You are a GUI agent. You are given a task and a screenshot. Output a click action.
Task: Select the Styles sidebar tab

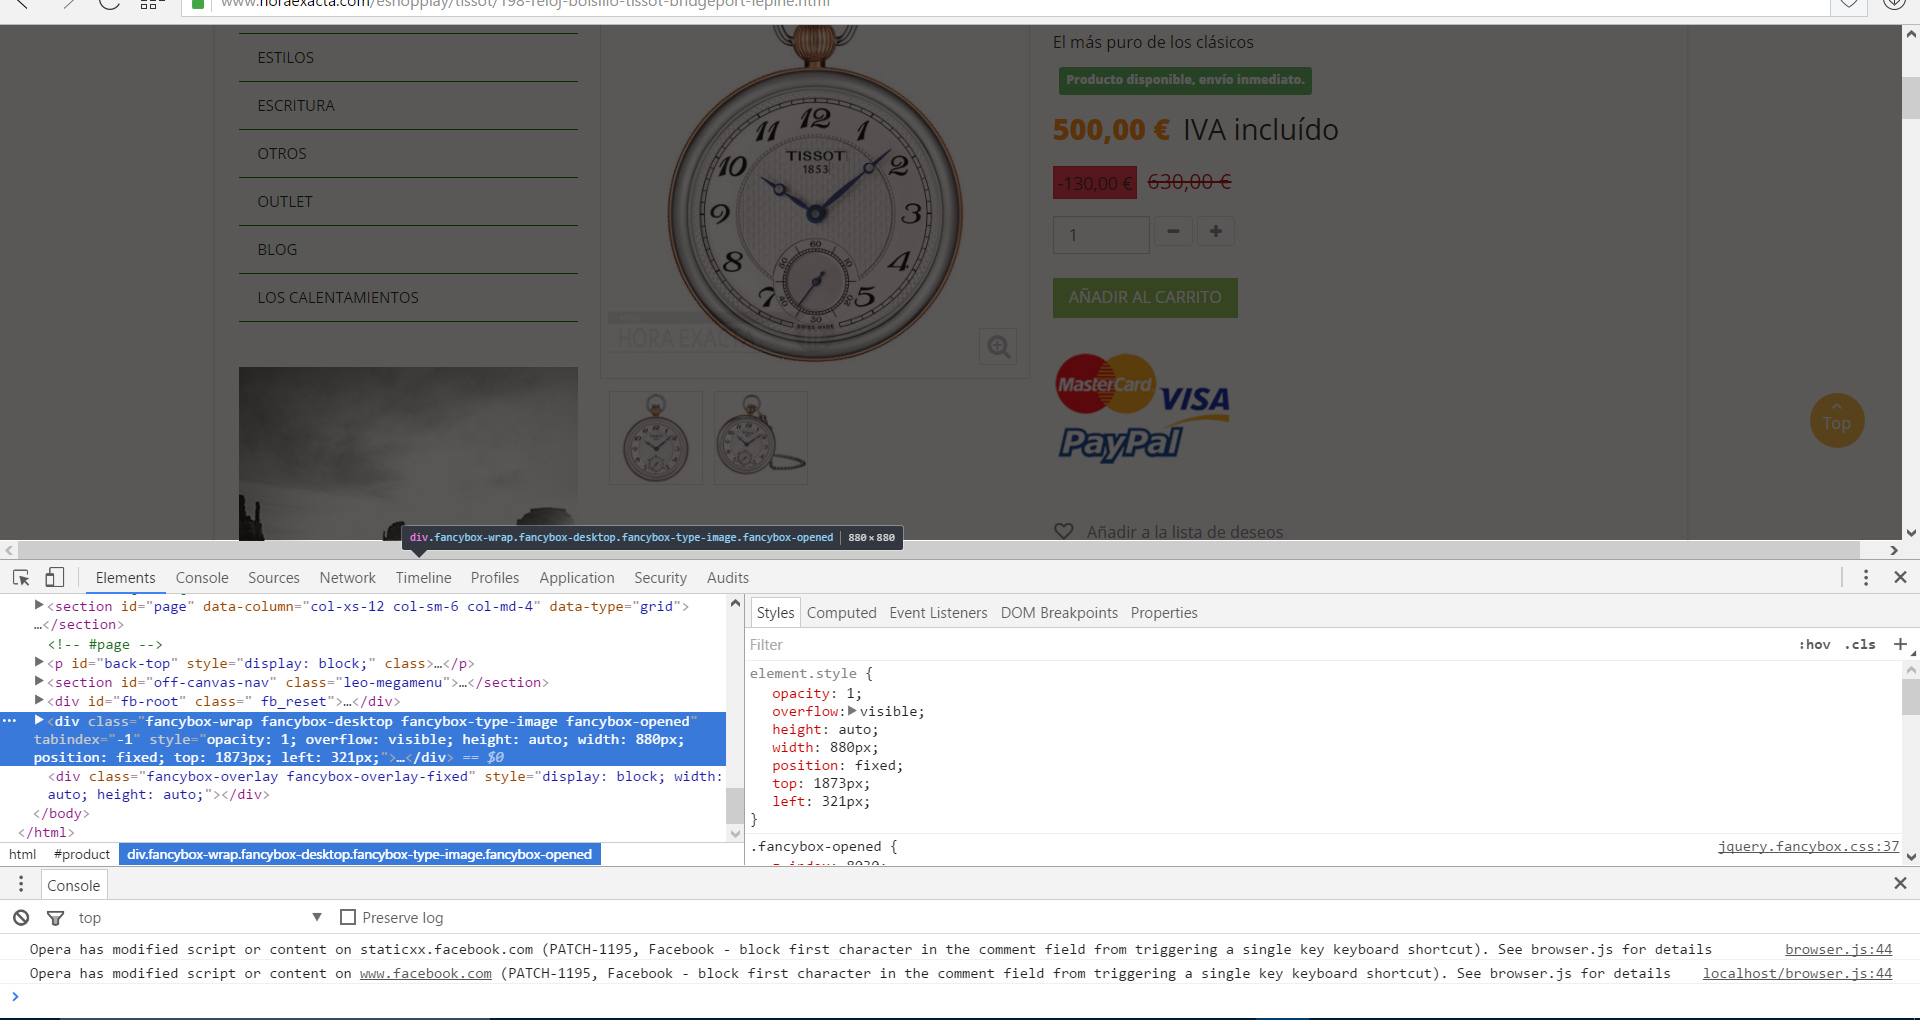[775, 613]
